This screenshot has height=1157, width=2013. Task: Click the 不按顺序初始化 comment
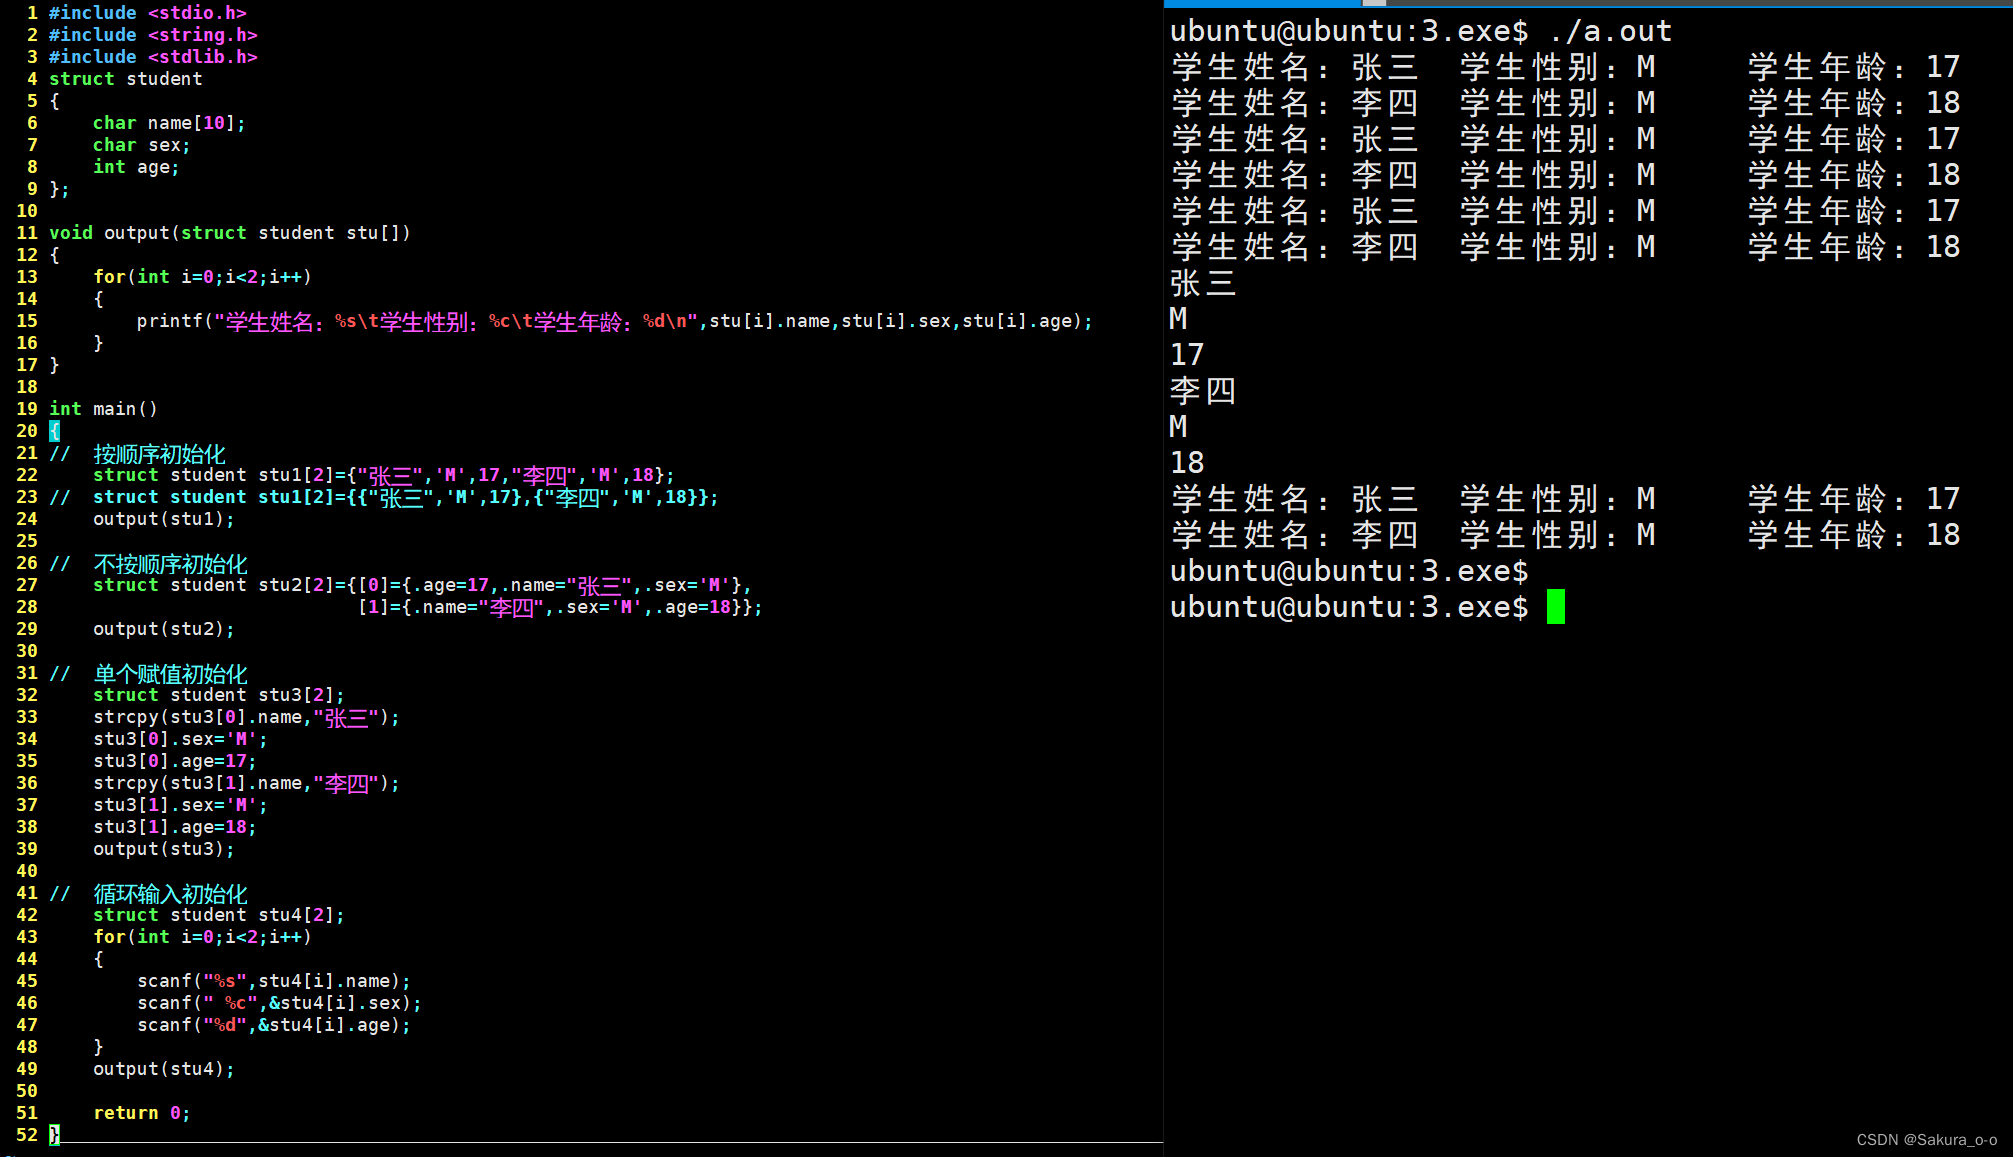coord(170,563)
